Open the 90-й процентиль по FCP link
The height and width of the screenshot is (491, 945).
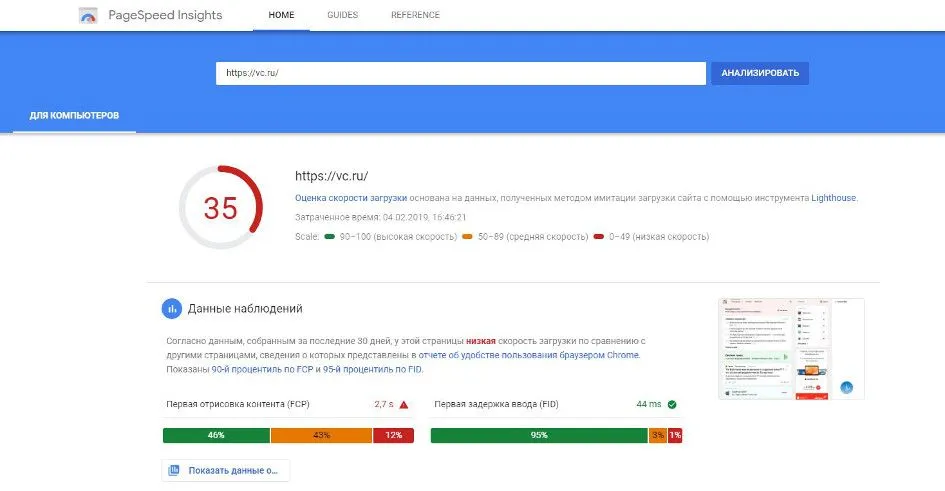tap(262, 369)
